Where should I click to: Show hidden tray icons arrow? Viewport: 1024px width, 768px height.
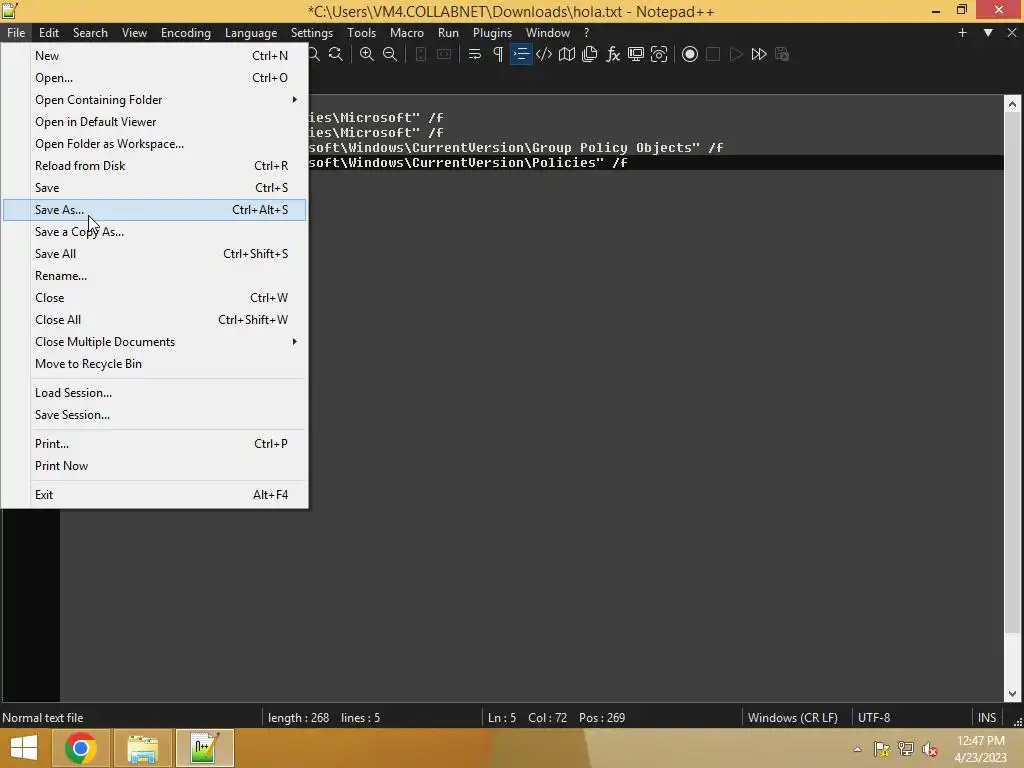tap(857, 749)
